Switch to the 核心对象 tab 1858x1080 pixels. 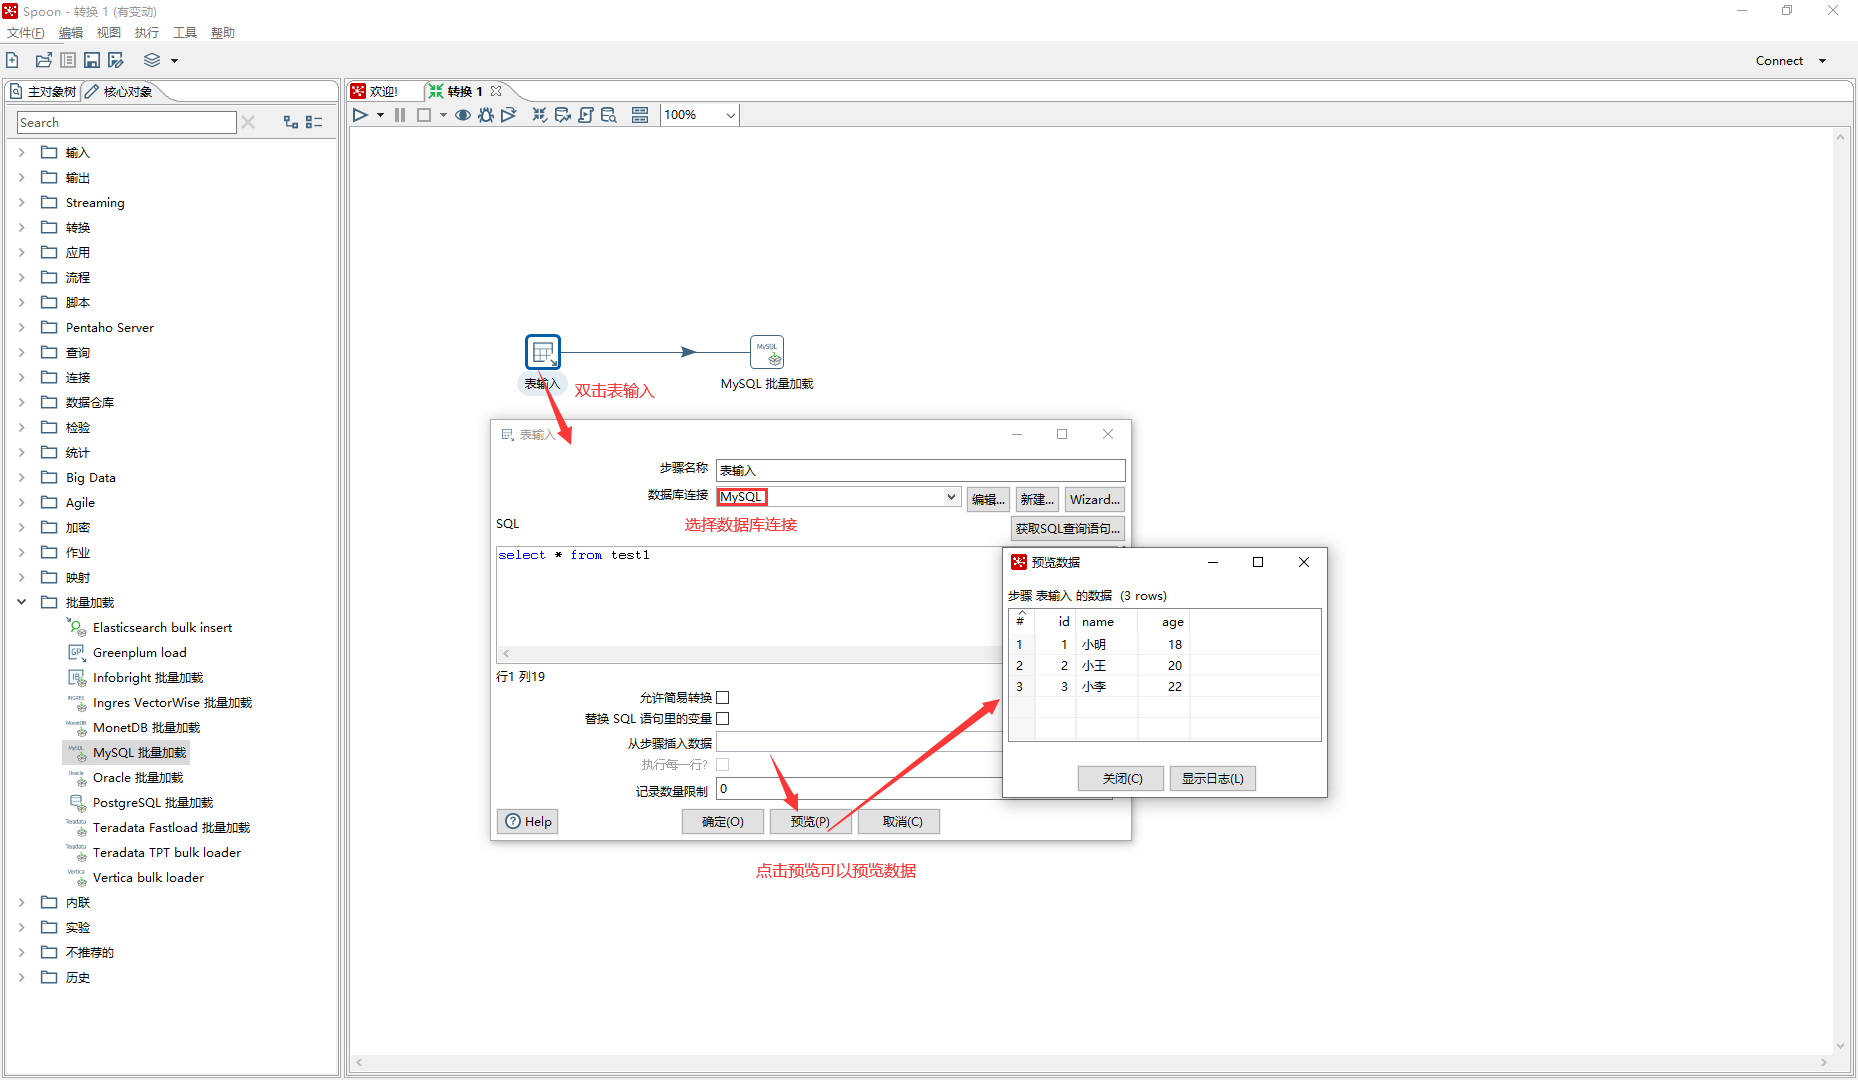119,92
